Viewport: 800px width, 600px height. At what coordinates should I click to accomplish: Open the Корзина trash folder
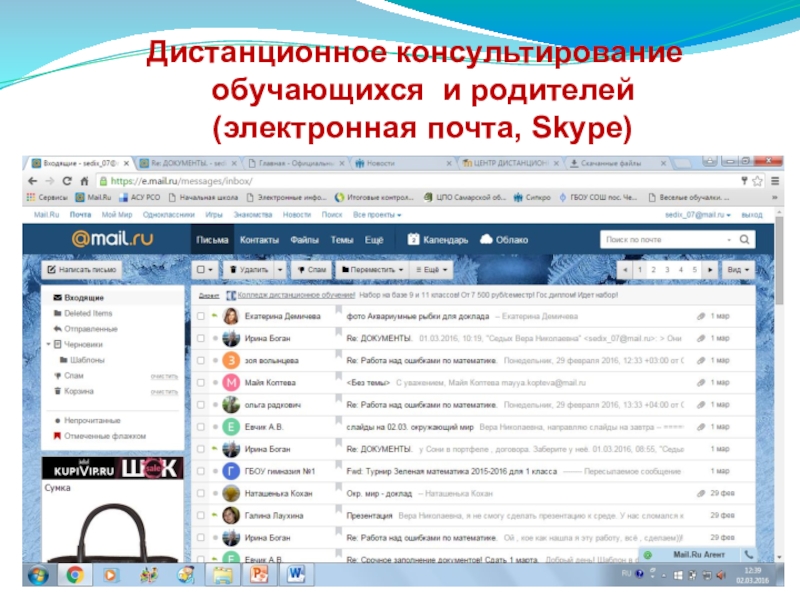pos(78,390)
